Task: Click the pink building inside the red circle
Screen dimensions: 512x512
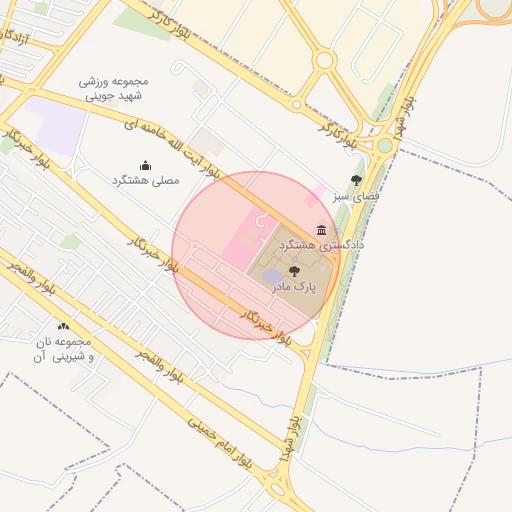Action: click(x=249, y=238)
